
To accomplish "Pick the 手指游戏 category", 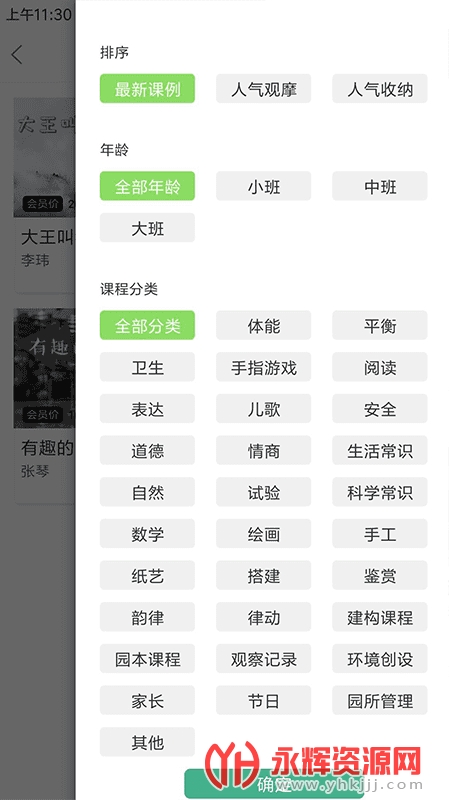I will pos(264,367).
